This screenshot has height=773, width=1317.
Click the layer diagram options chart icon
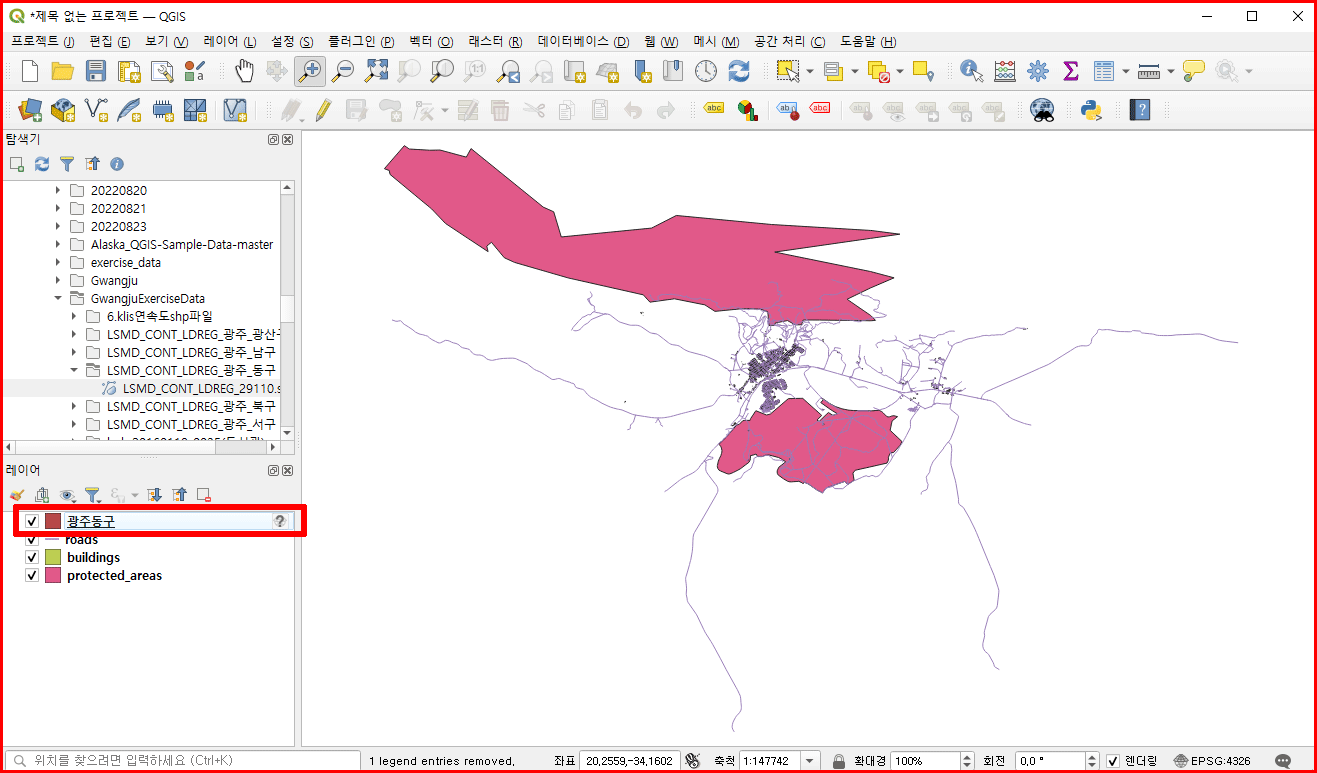tap(747, 110)
